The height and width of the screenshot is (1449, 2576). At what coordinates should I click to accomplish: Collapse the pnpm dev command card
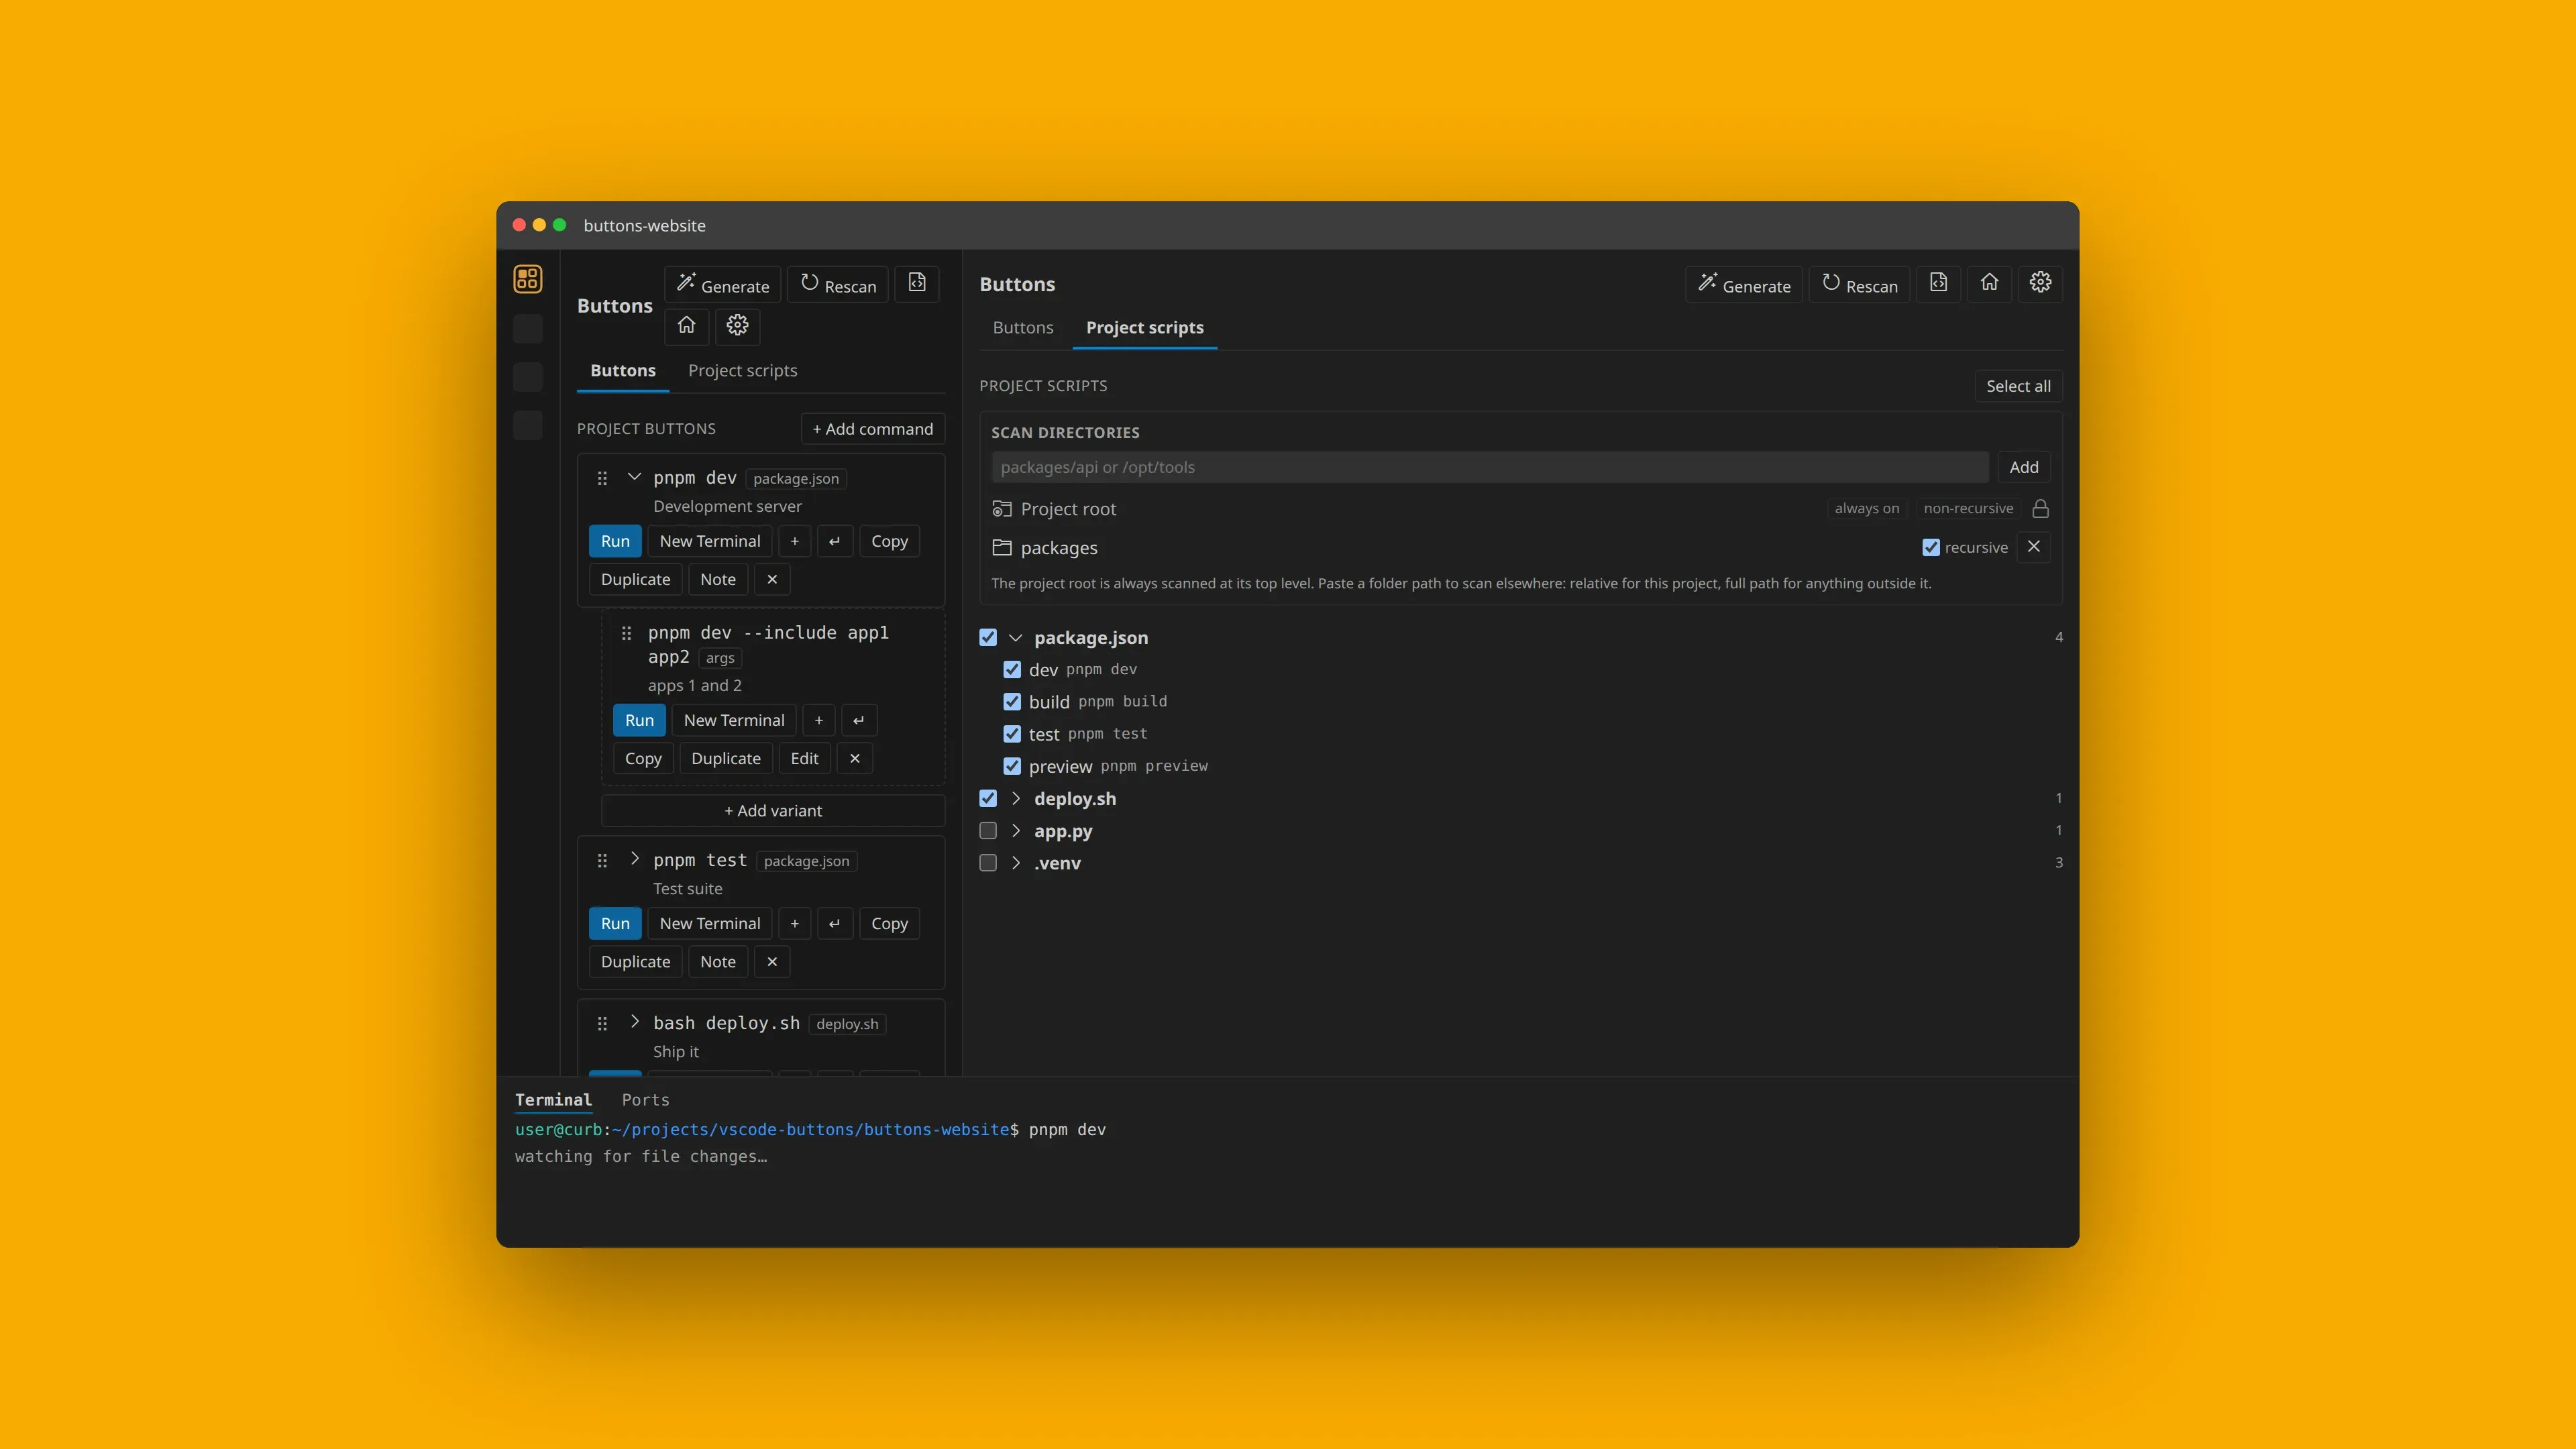[634, 477]
